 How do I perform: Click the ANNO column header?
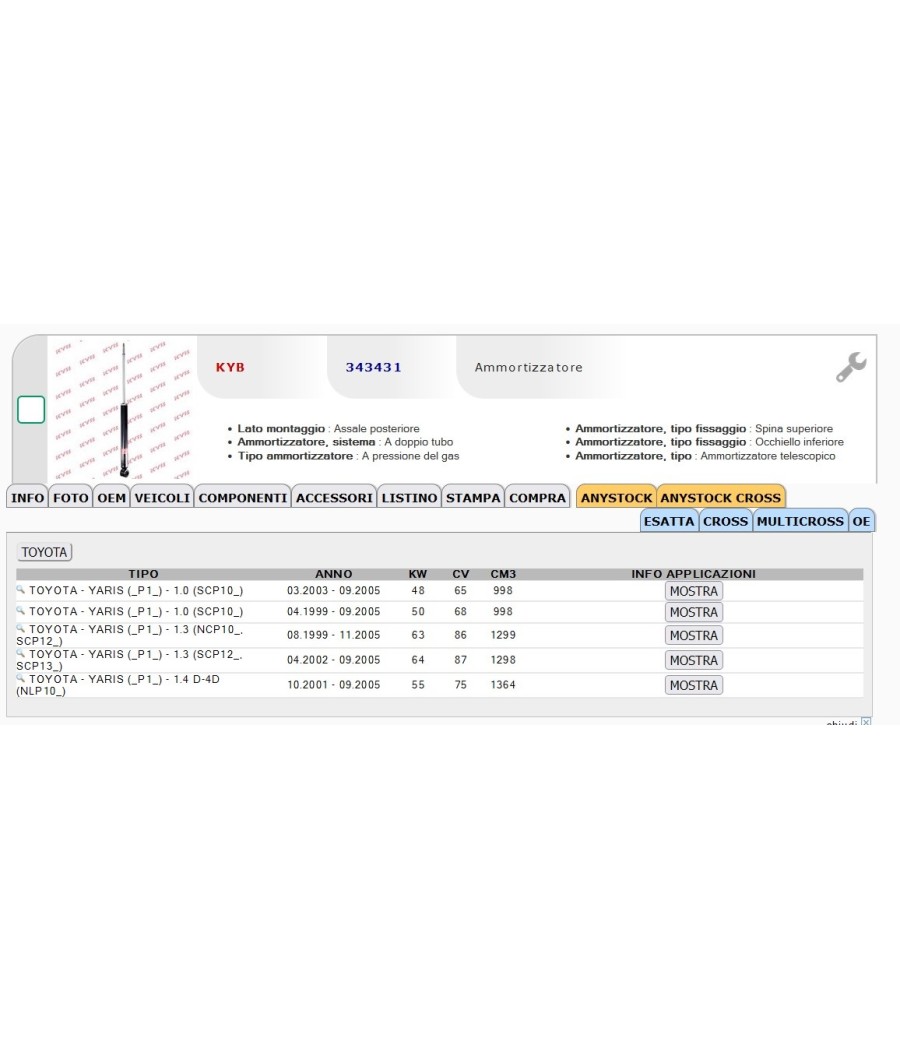(x=333, y=574)
